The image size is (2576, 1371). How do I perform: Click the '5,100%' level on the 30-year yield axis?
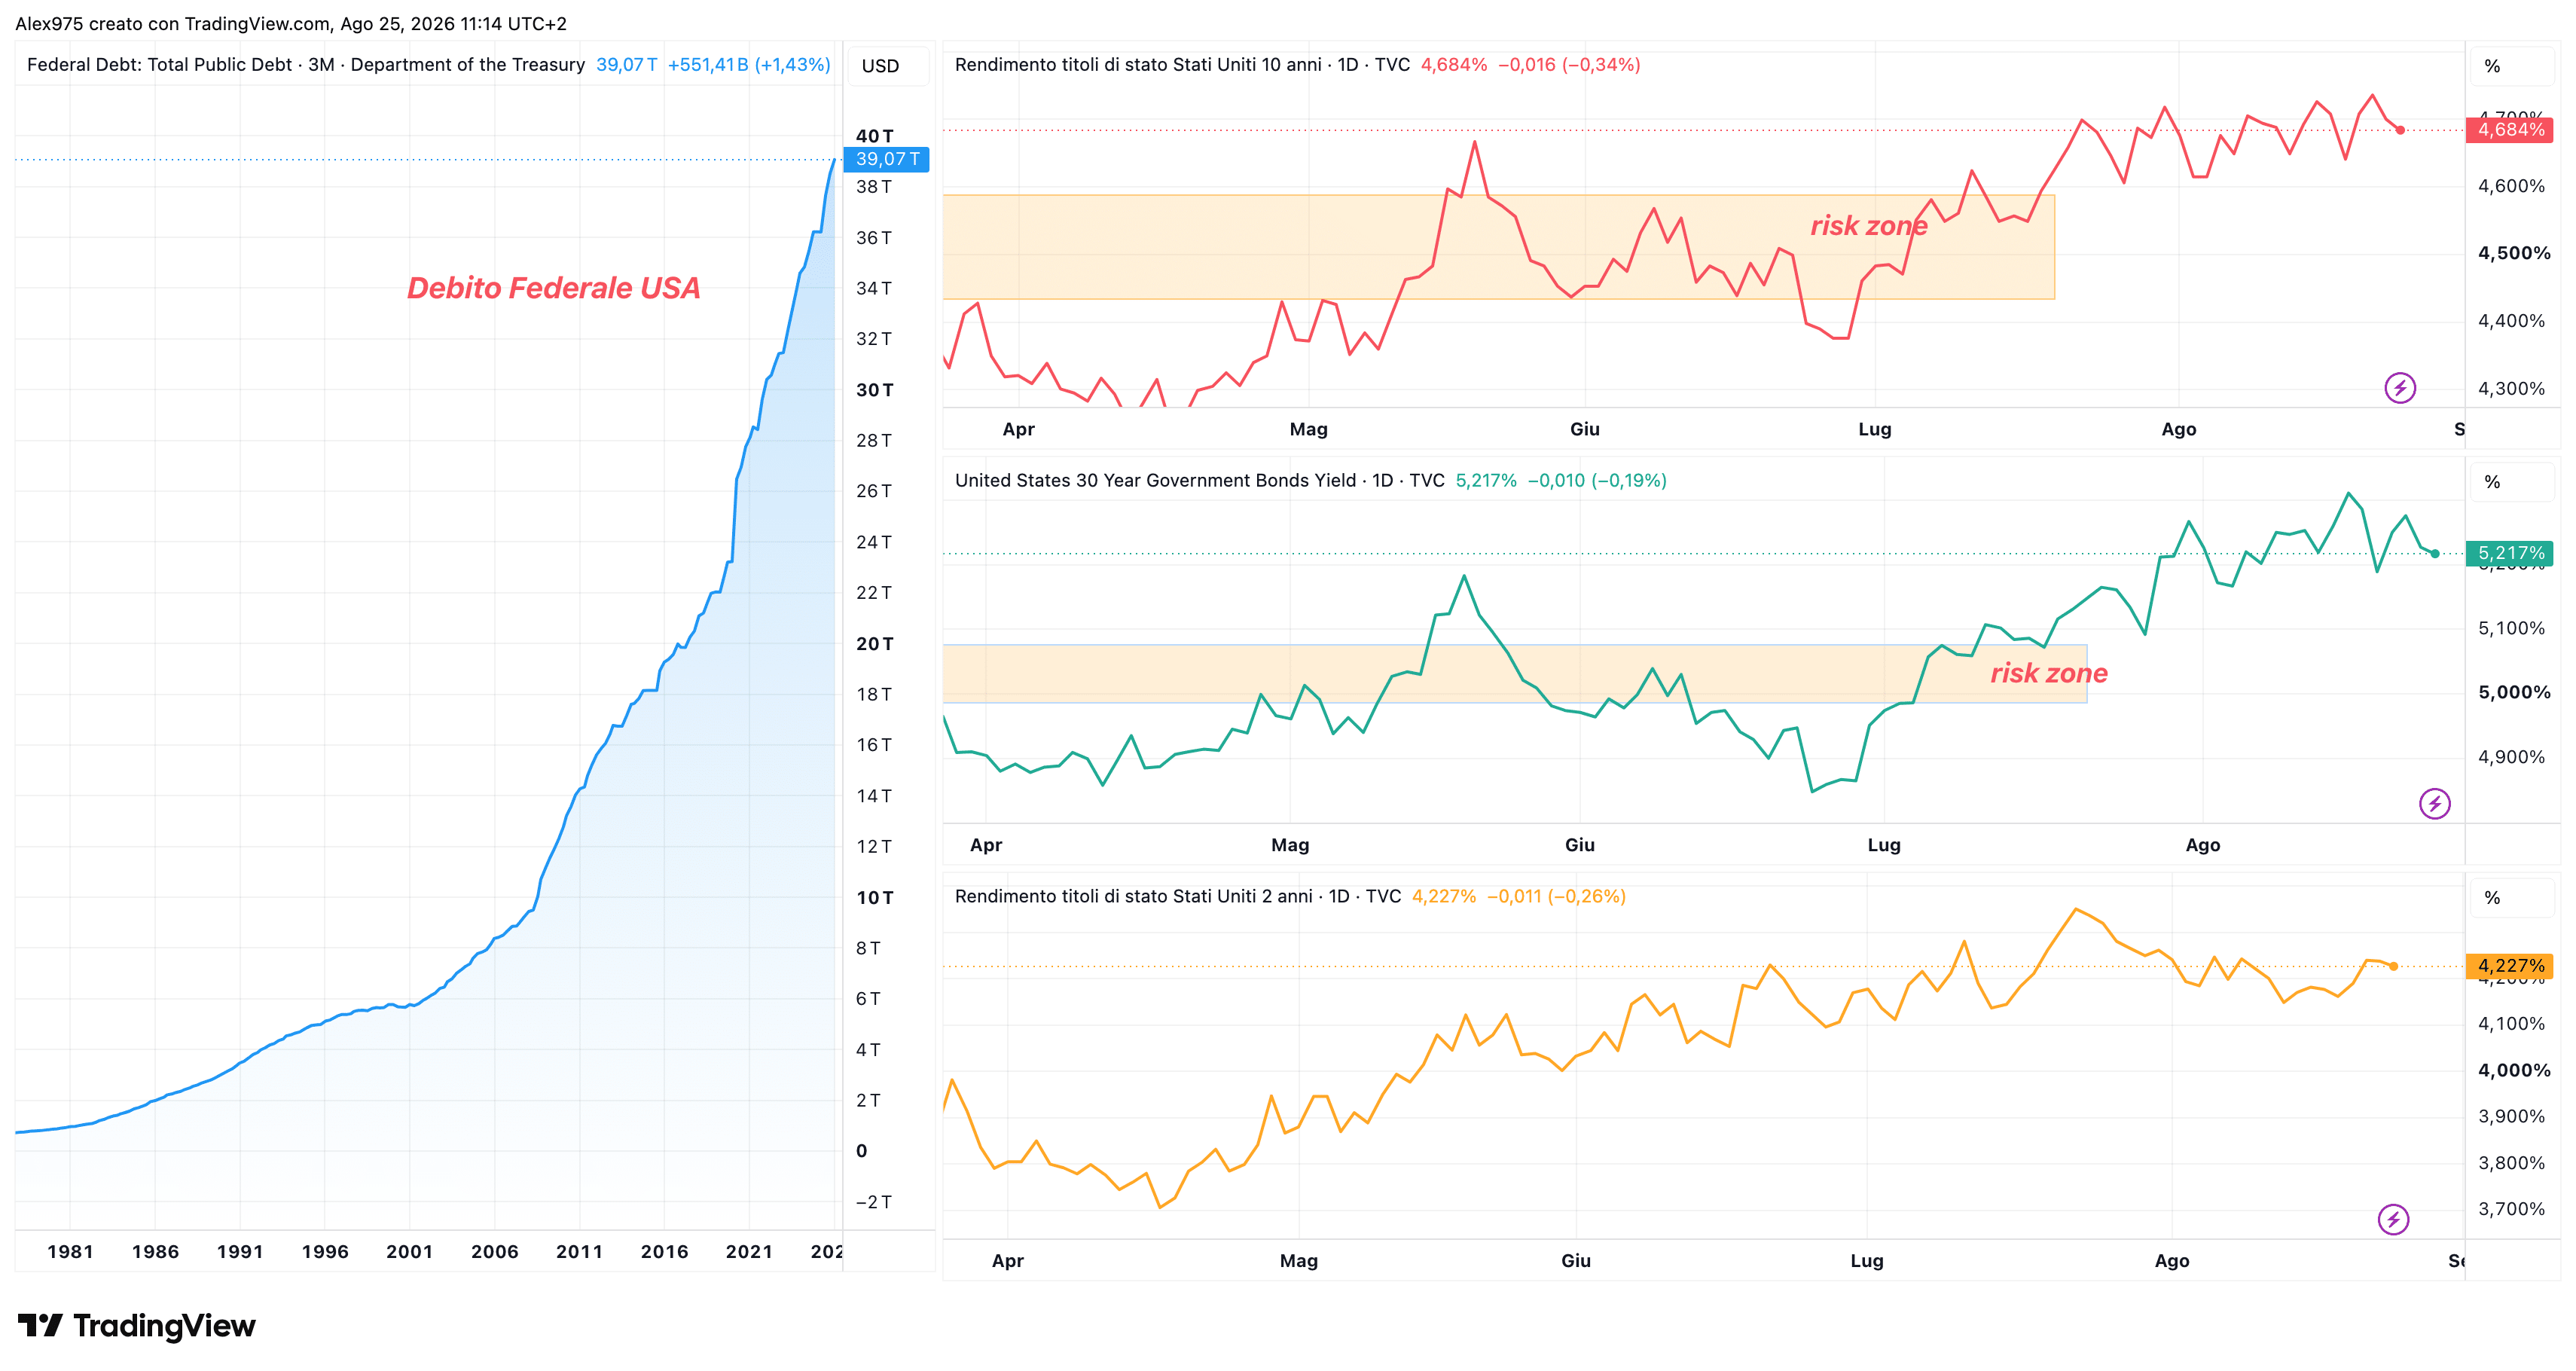click(2511, 628)
